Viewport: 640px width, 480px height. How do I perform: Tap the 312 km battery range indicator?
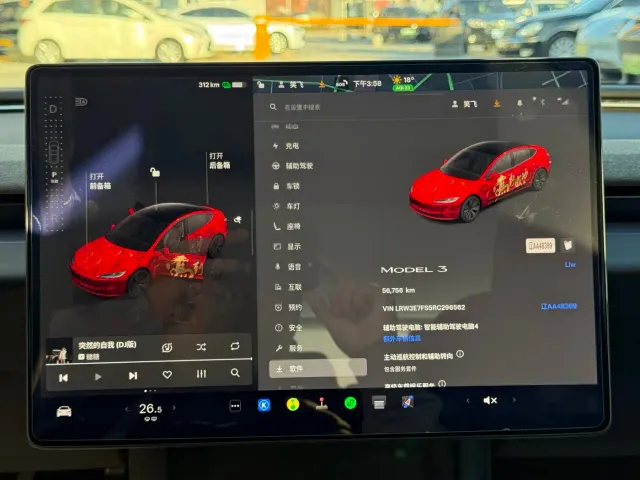pos(222,84)
